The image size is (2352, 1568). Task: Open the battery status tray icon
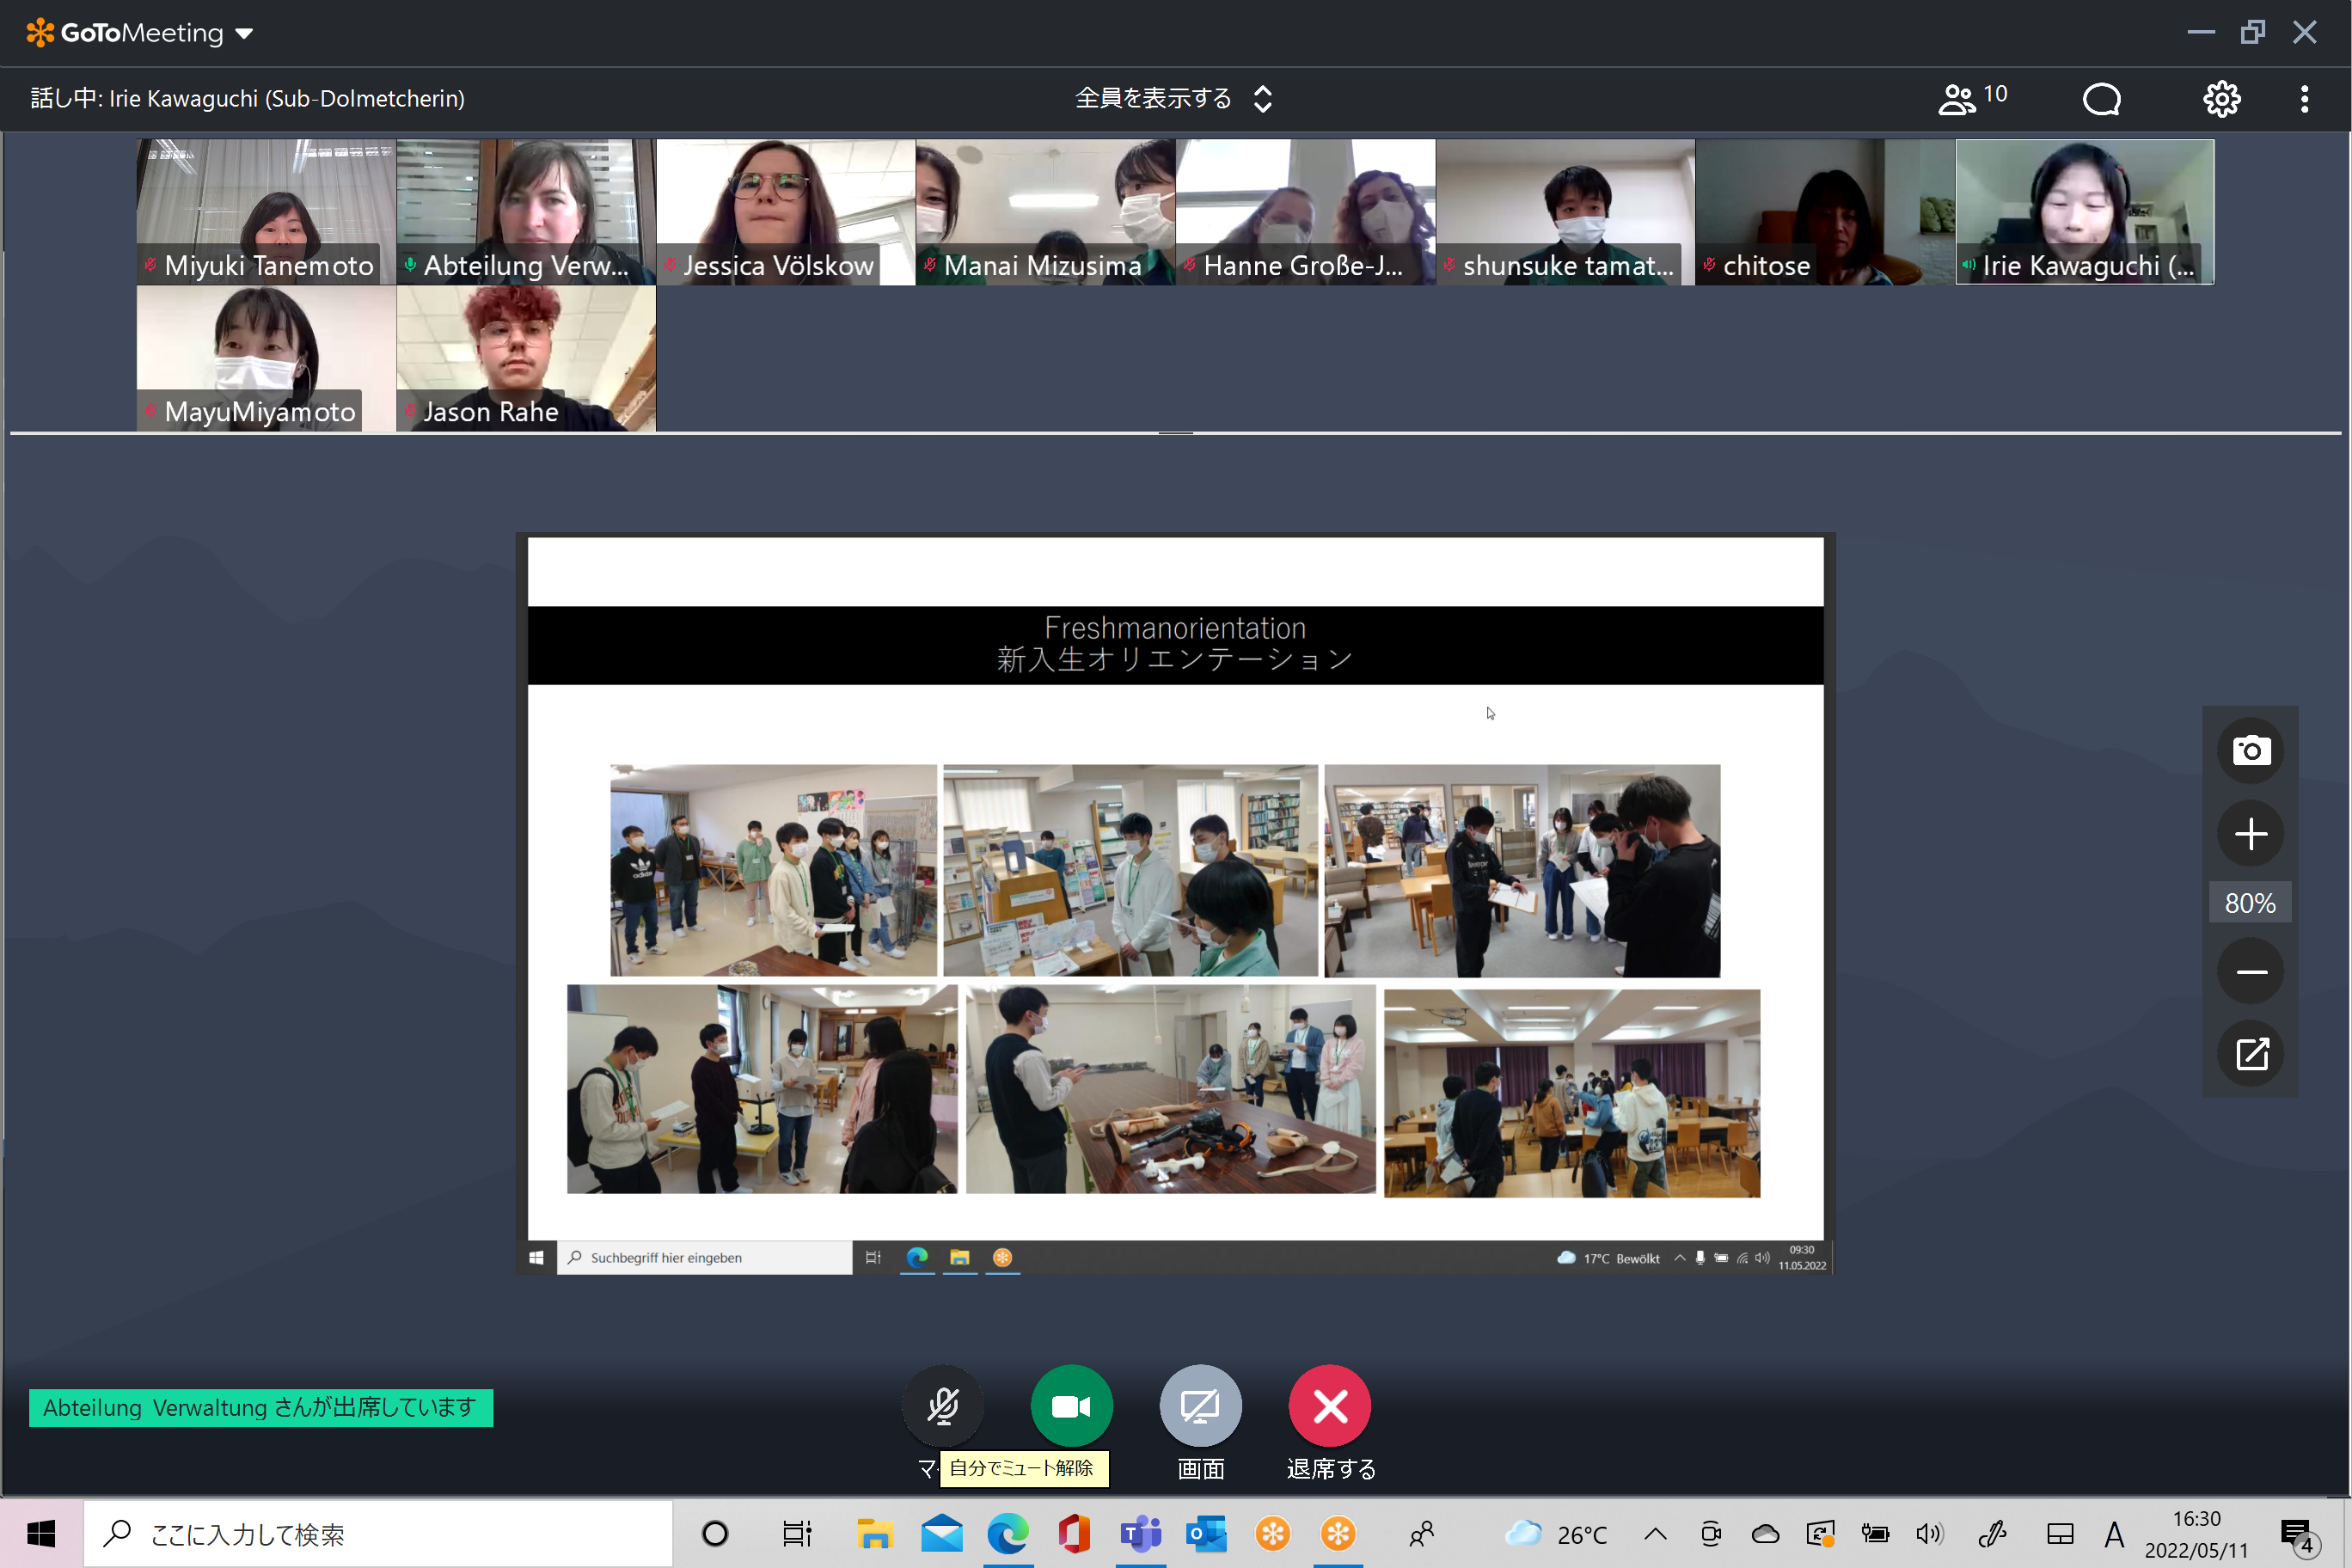tap(1875, 1533)
